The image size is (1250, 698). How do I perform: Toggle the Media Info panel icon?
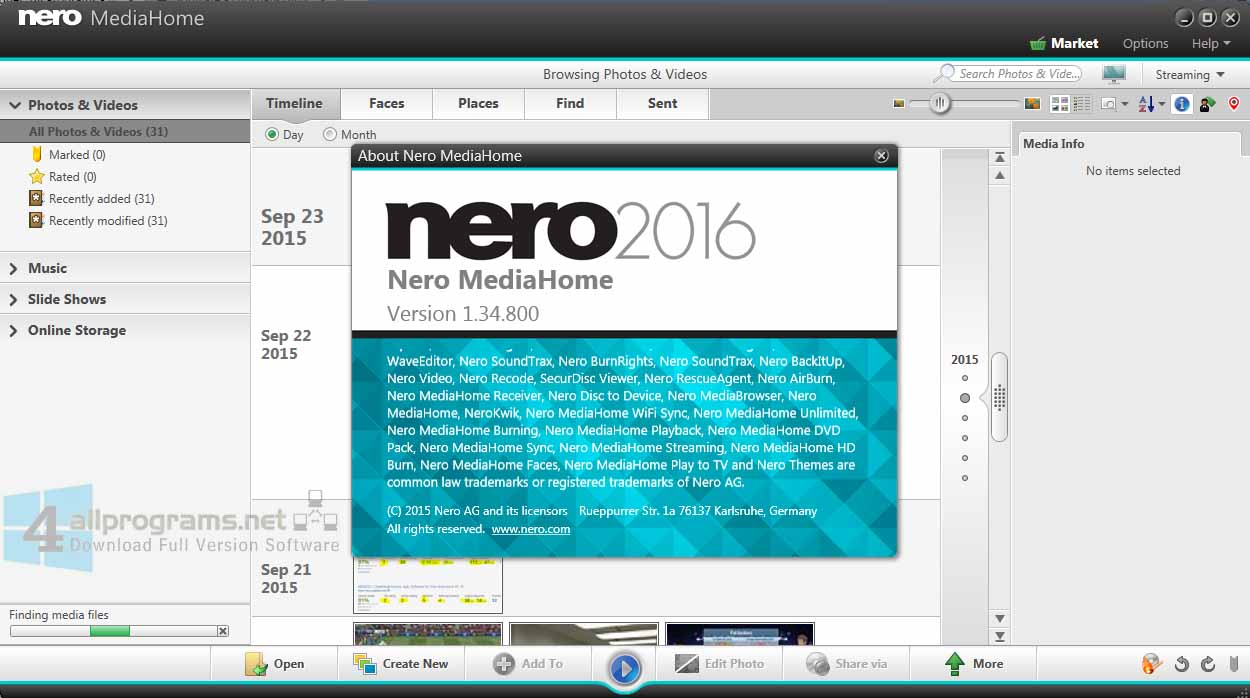pos(1182,104)
